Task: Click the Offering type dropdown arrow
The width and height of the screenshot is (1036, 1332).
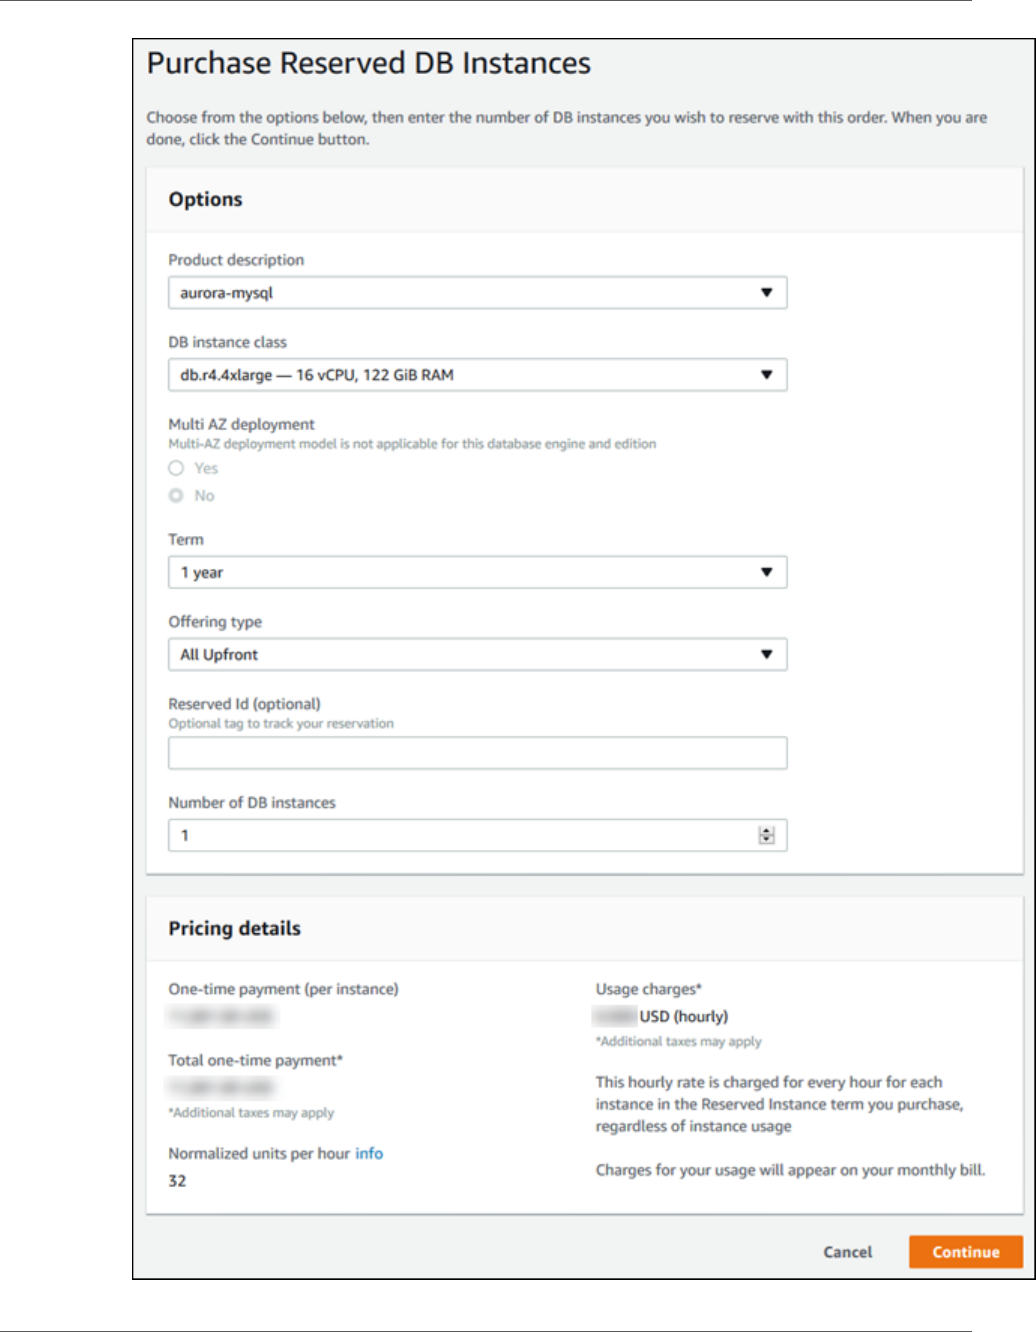Action: pyautogui.click(x=766, y=654)
